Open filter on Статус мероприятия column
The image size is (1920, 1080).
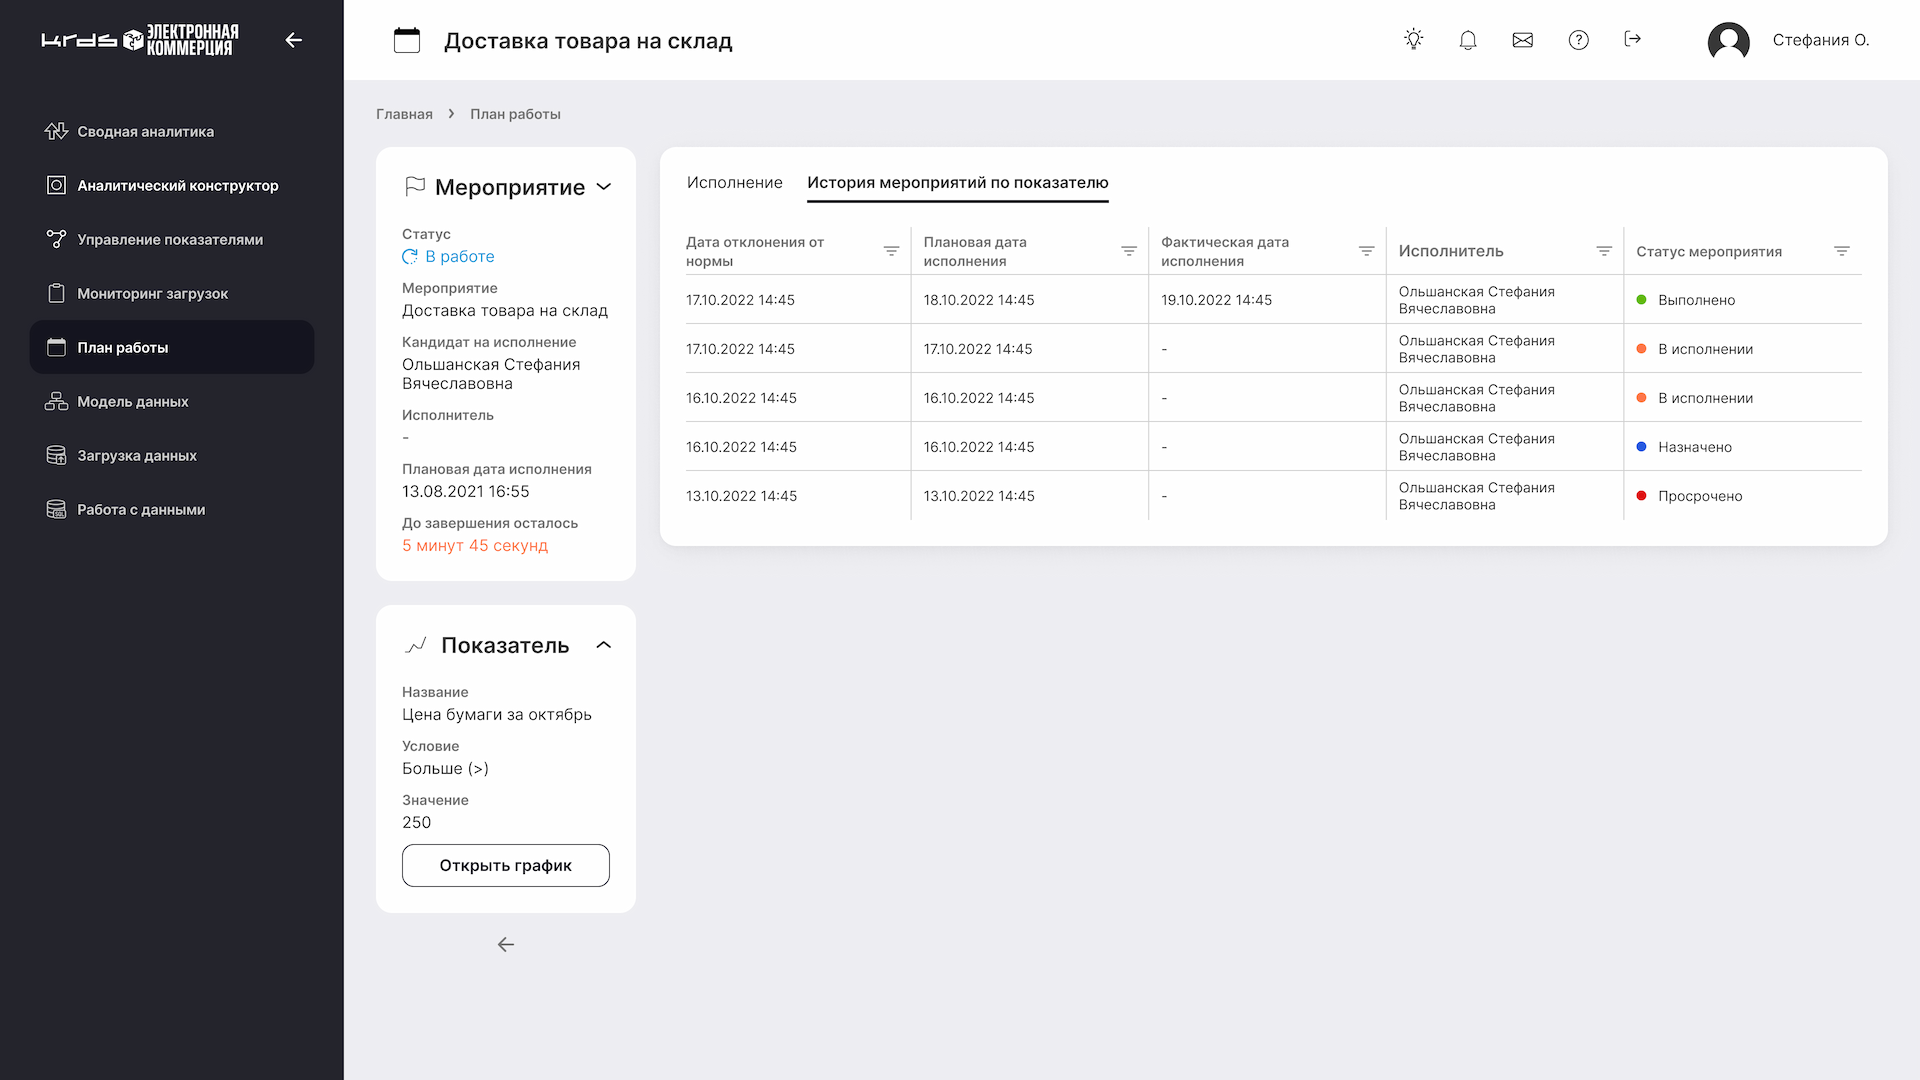click(1840, 251)
